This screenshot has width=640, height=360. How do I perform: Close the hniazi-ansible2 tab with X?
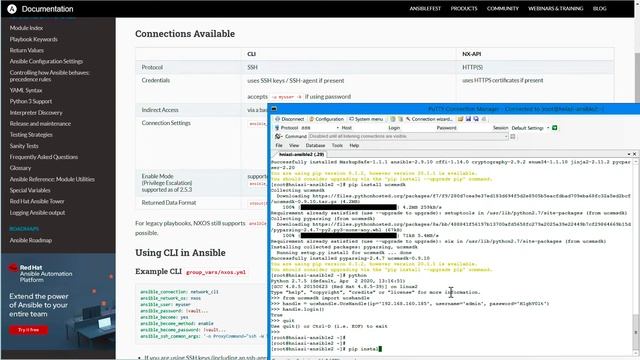click(635, 154)
